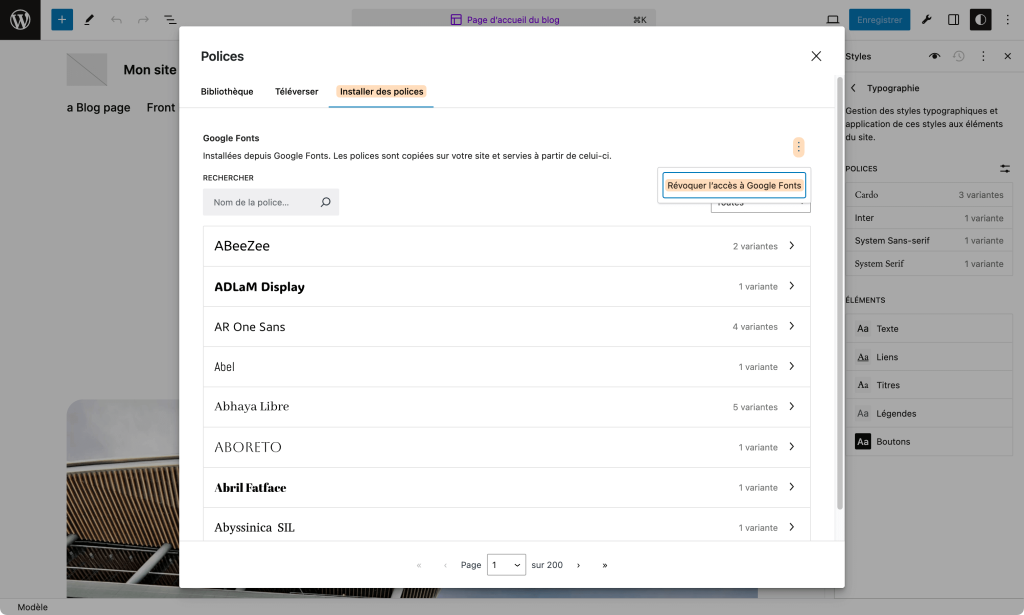Open the page number dropdown
Viewport: 1024px width, 615px height.
[x=506, y=565]
